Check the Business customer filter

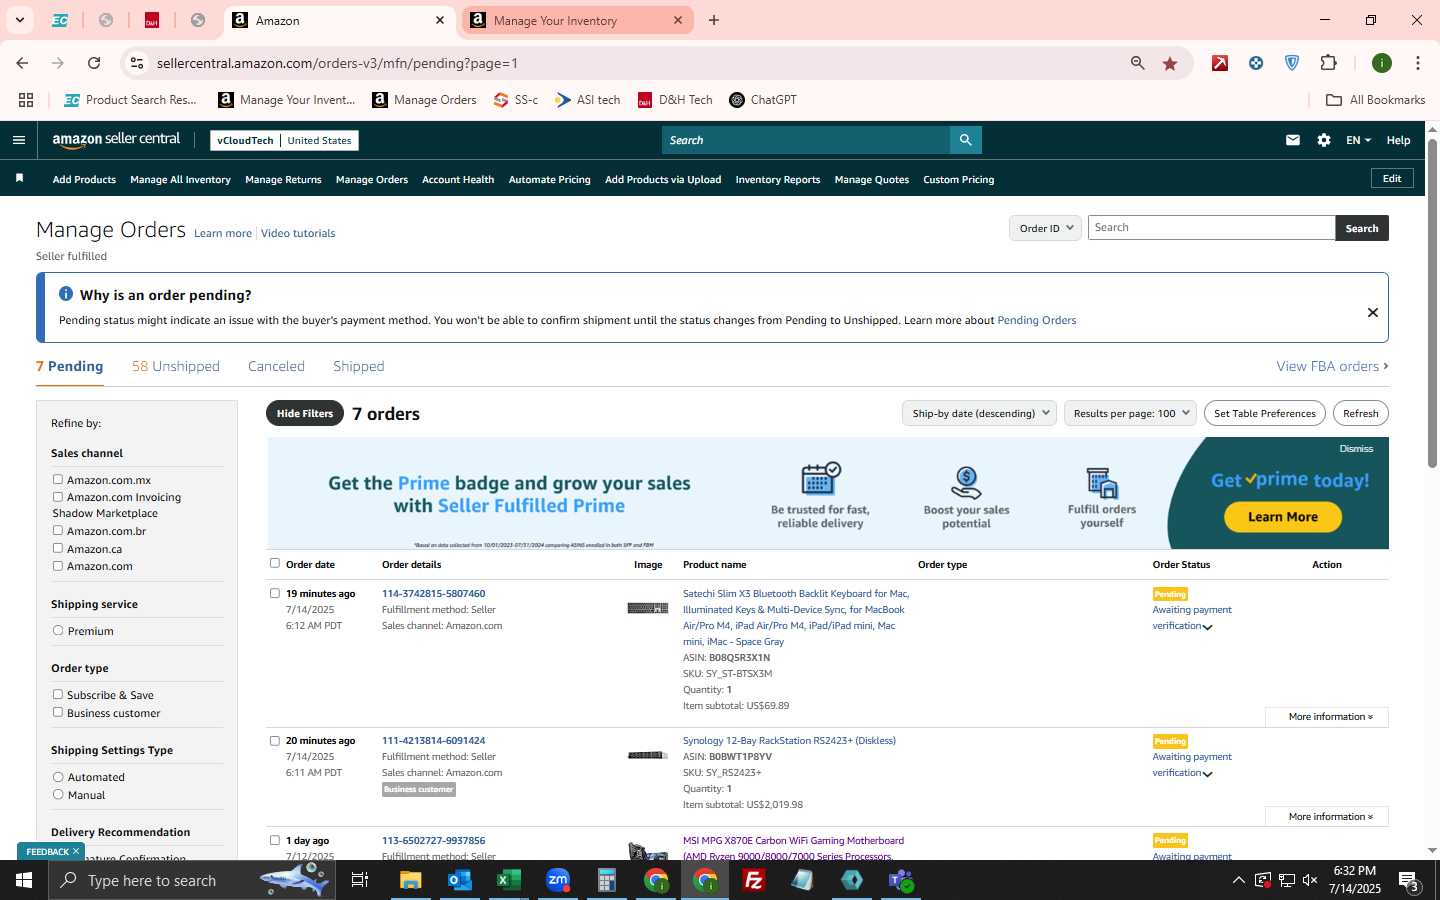pyautogui.click(x=58, y=713)
